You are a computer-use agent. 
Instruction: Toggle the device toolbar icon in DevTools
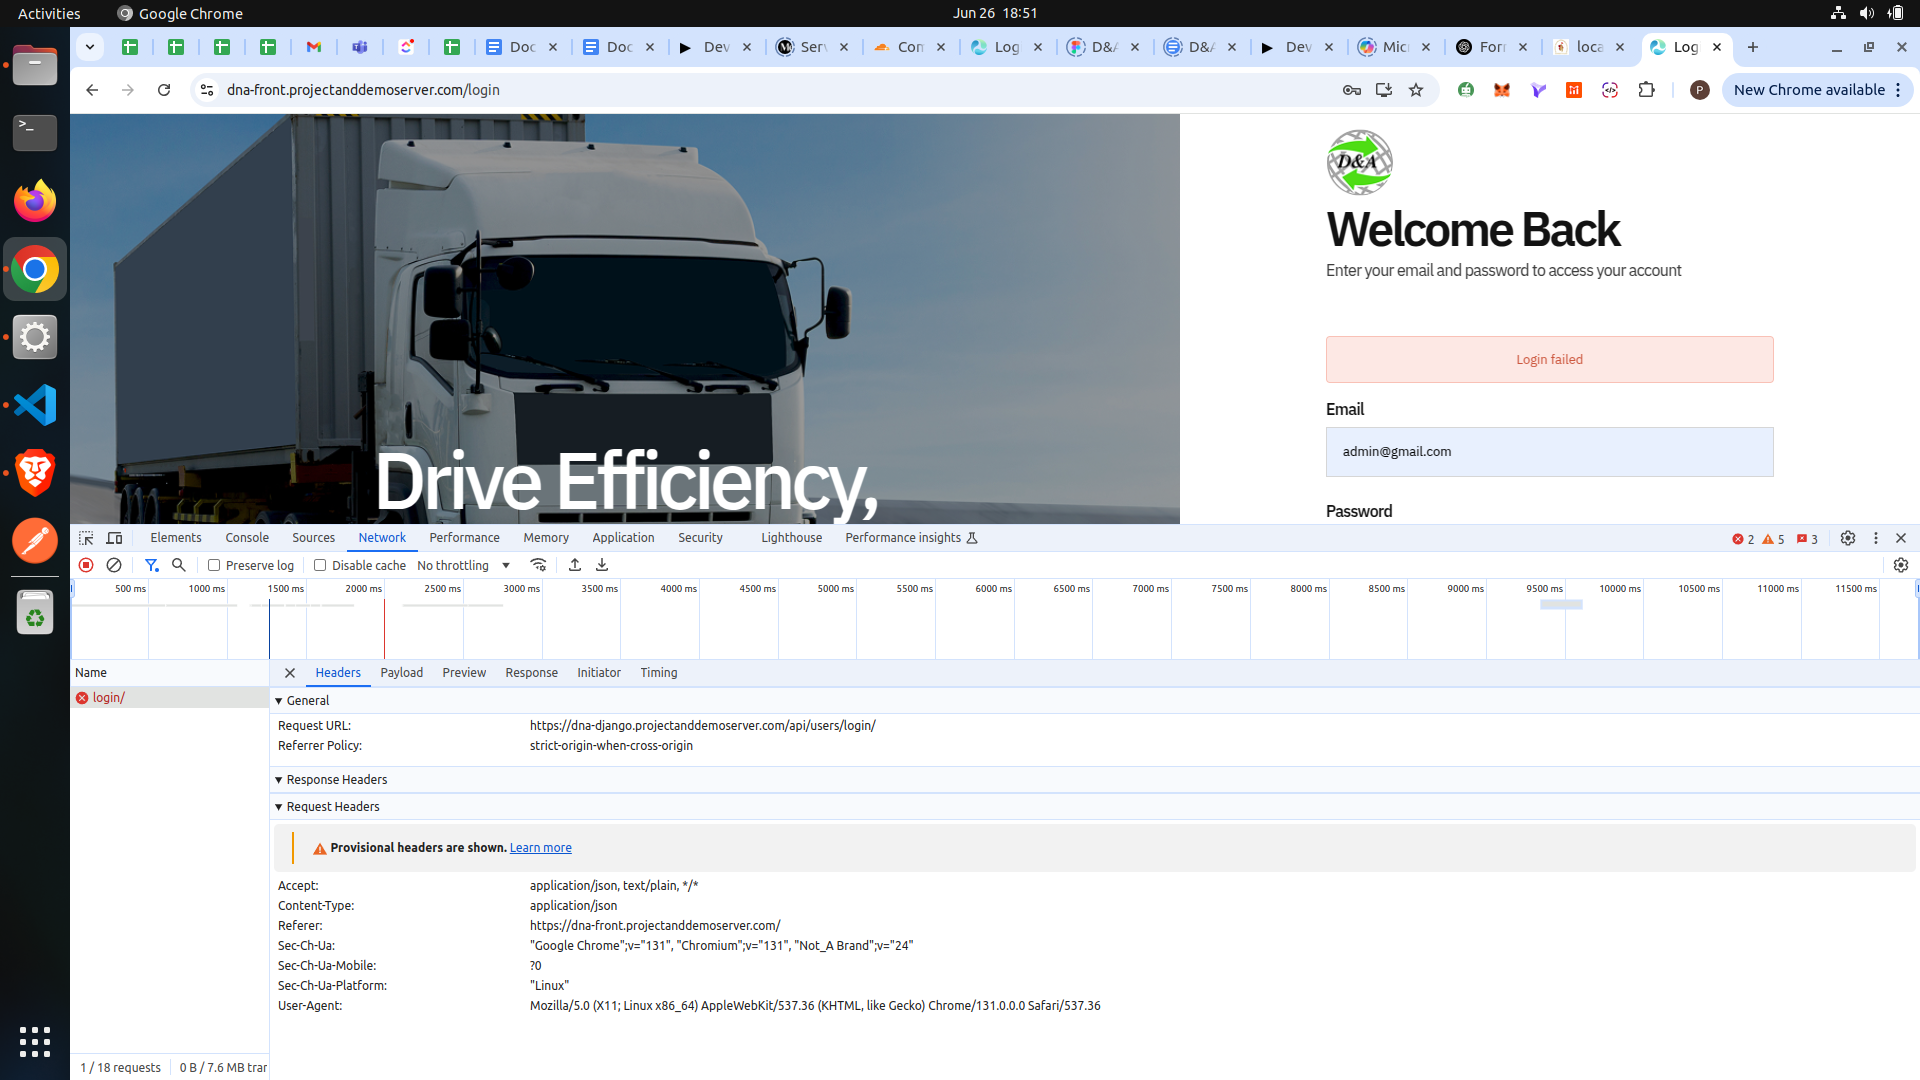[x=115, y=538]
